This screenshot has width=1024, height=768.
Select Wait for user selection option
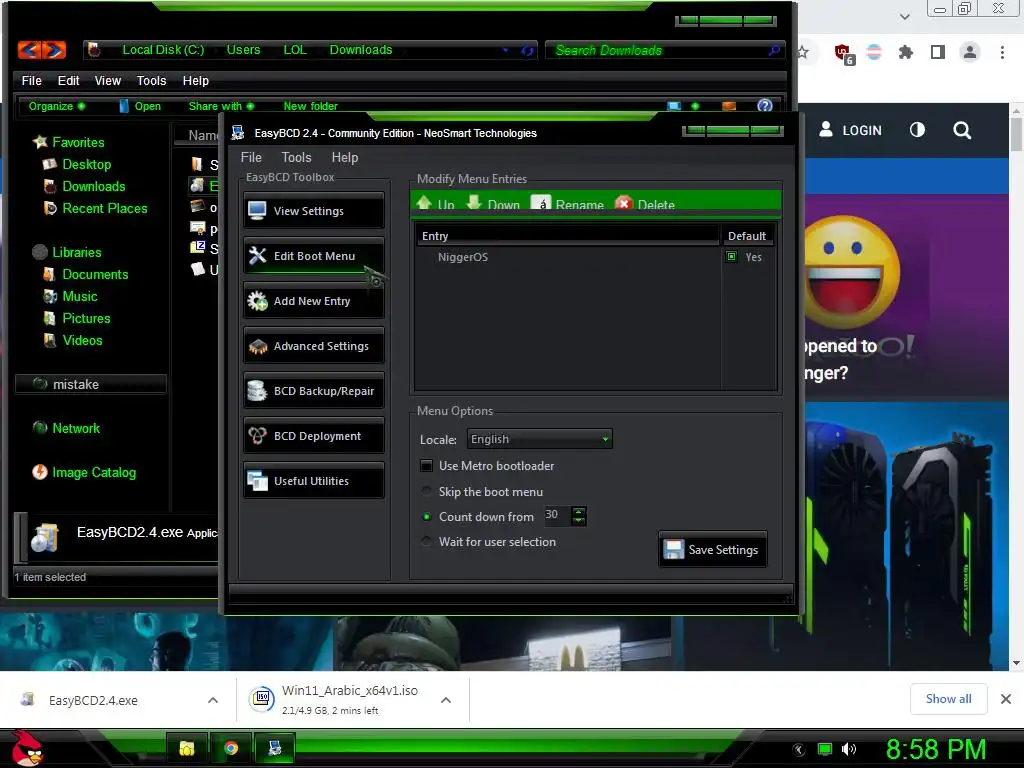click(426, 541)
